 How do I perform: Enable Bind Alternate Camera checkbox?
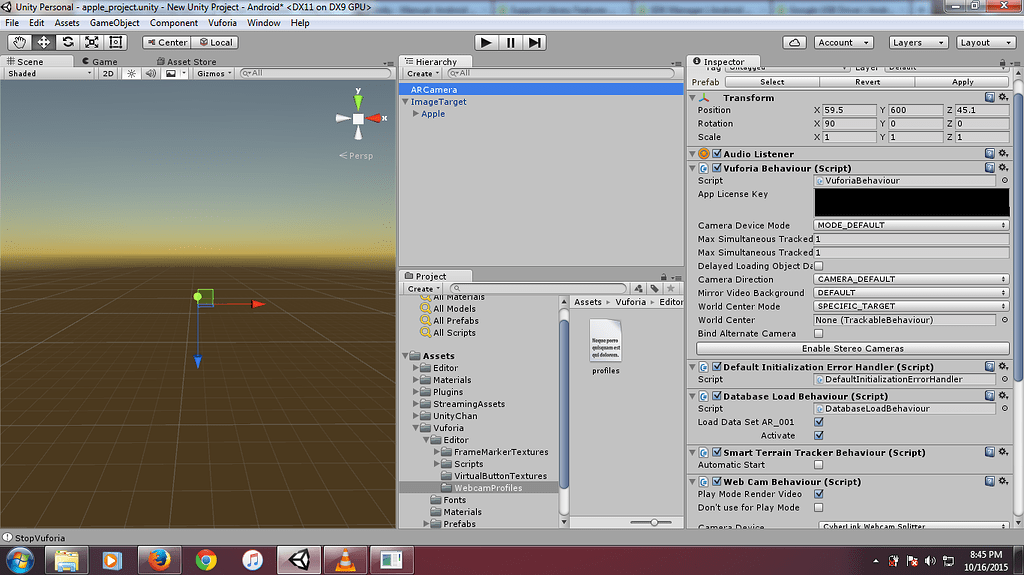819,334
